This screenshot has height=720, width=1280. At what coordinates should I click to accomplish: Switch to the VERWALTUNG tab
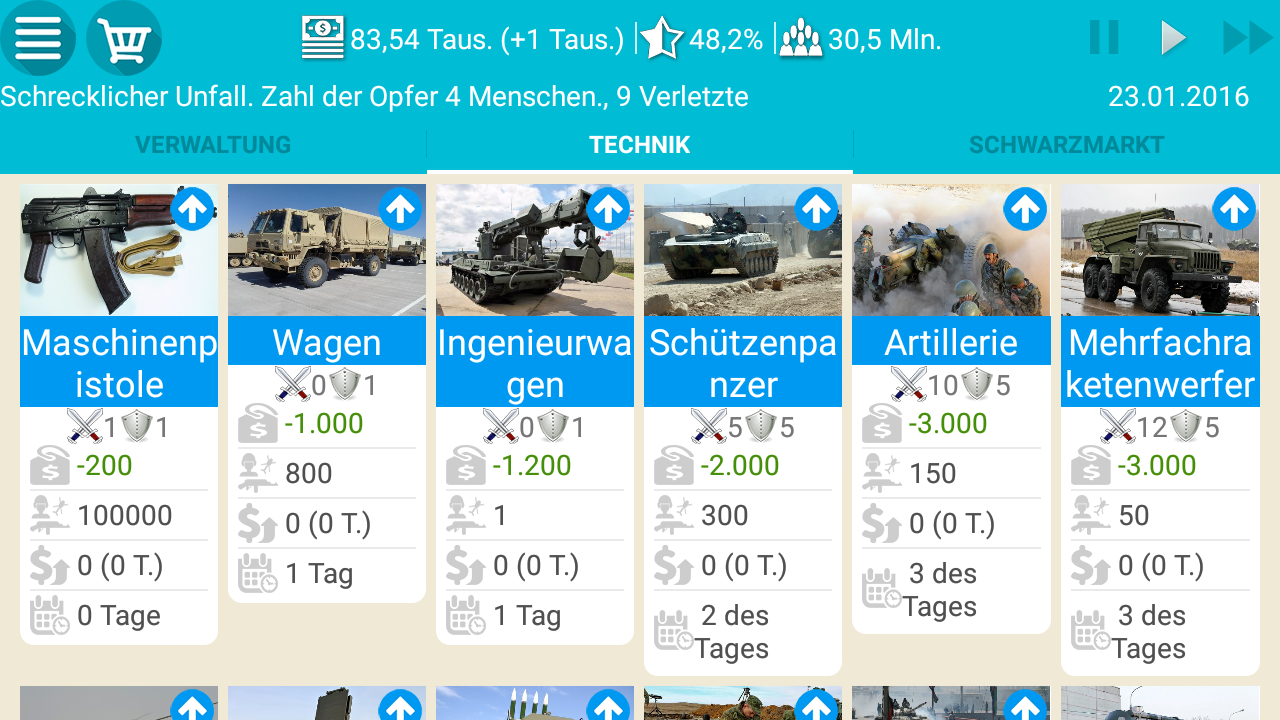(213, 145)
